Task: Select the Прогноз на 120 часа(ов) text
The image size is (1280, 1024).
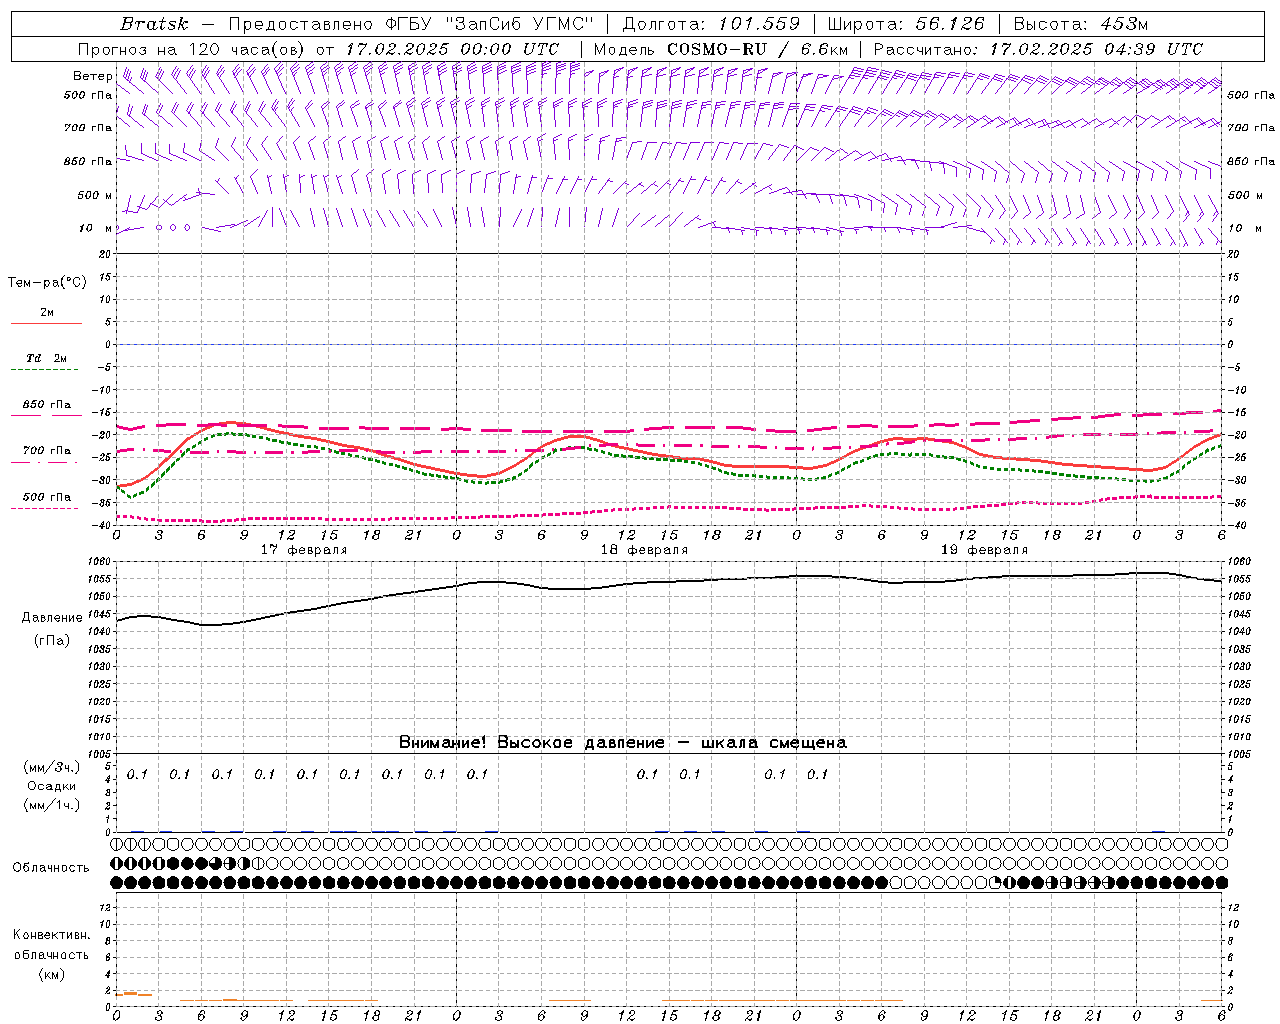Action: (x=192, y=49)
